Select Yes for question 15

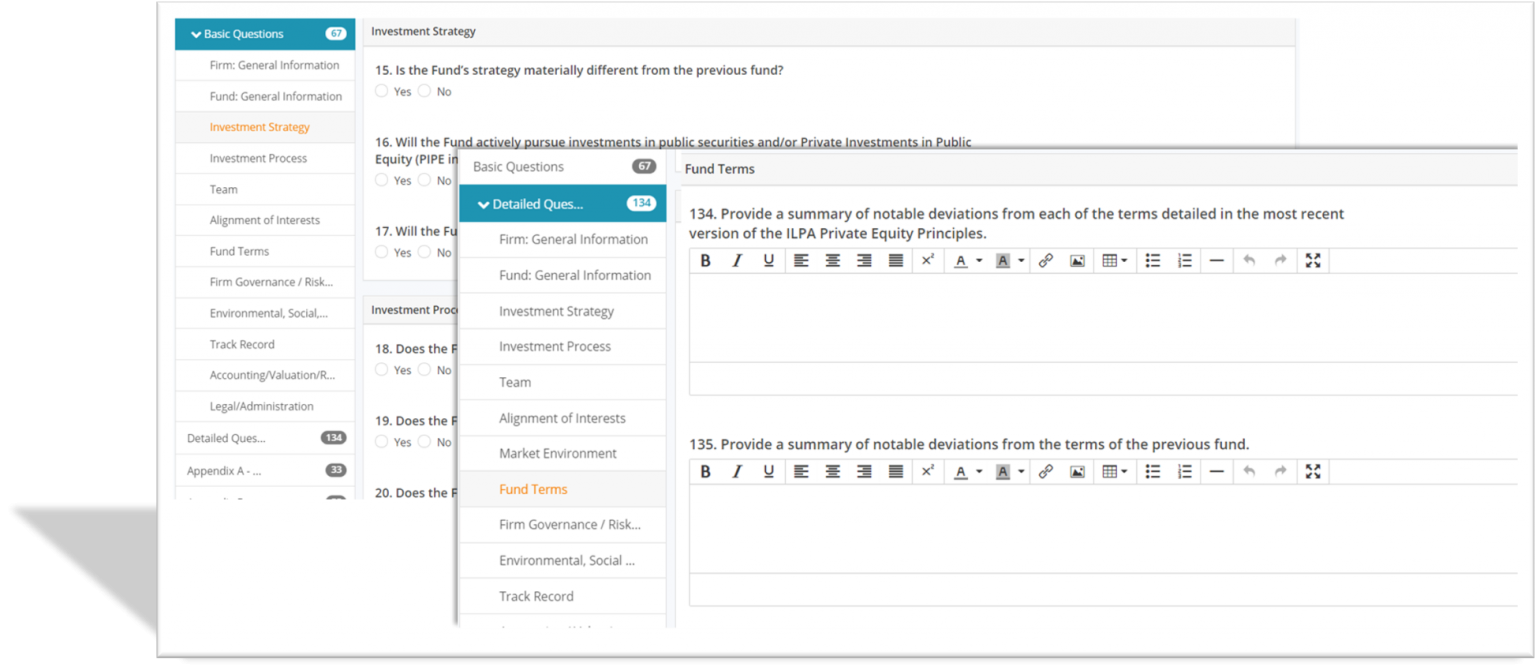(381, 91)
